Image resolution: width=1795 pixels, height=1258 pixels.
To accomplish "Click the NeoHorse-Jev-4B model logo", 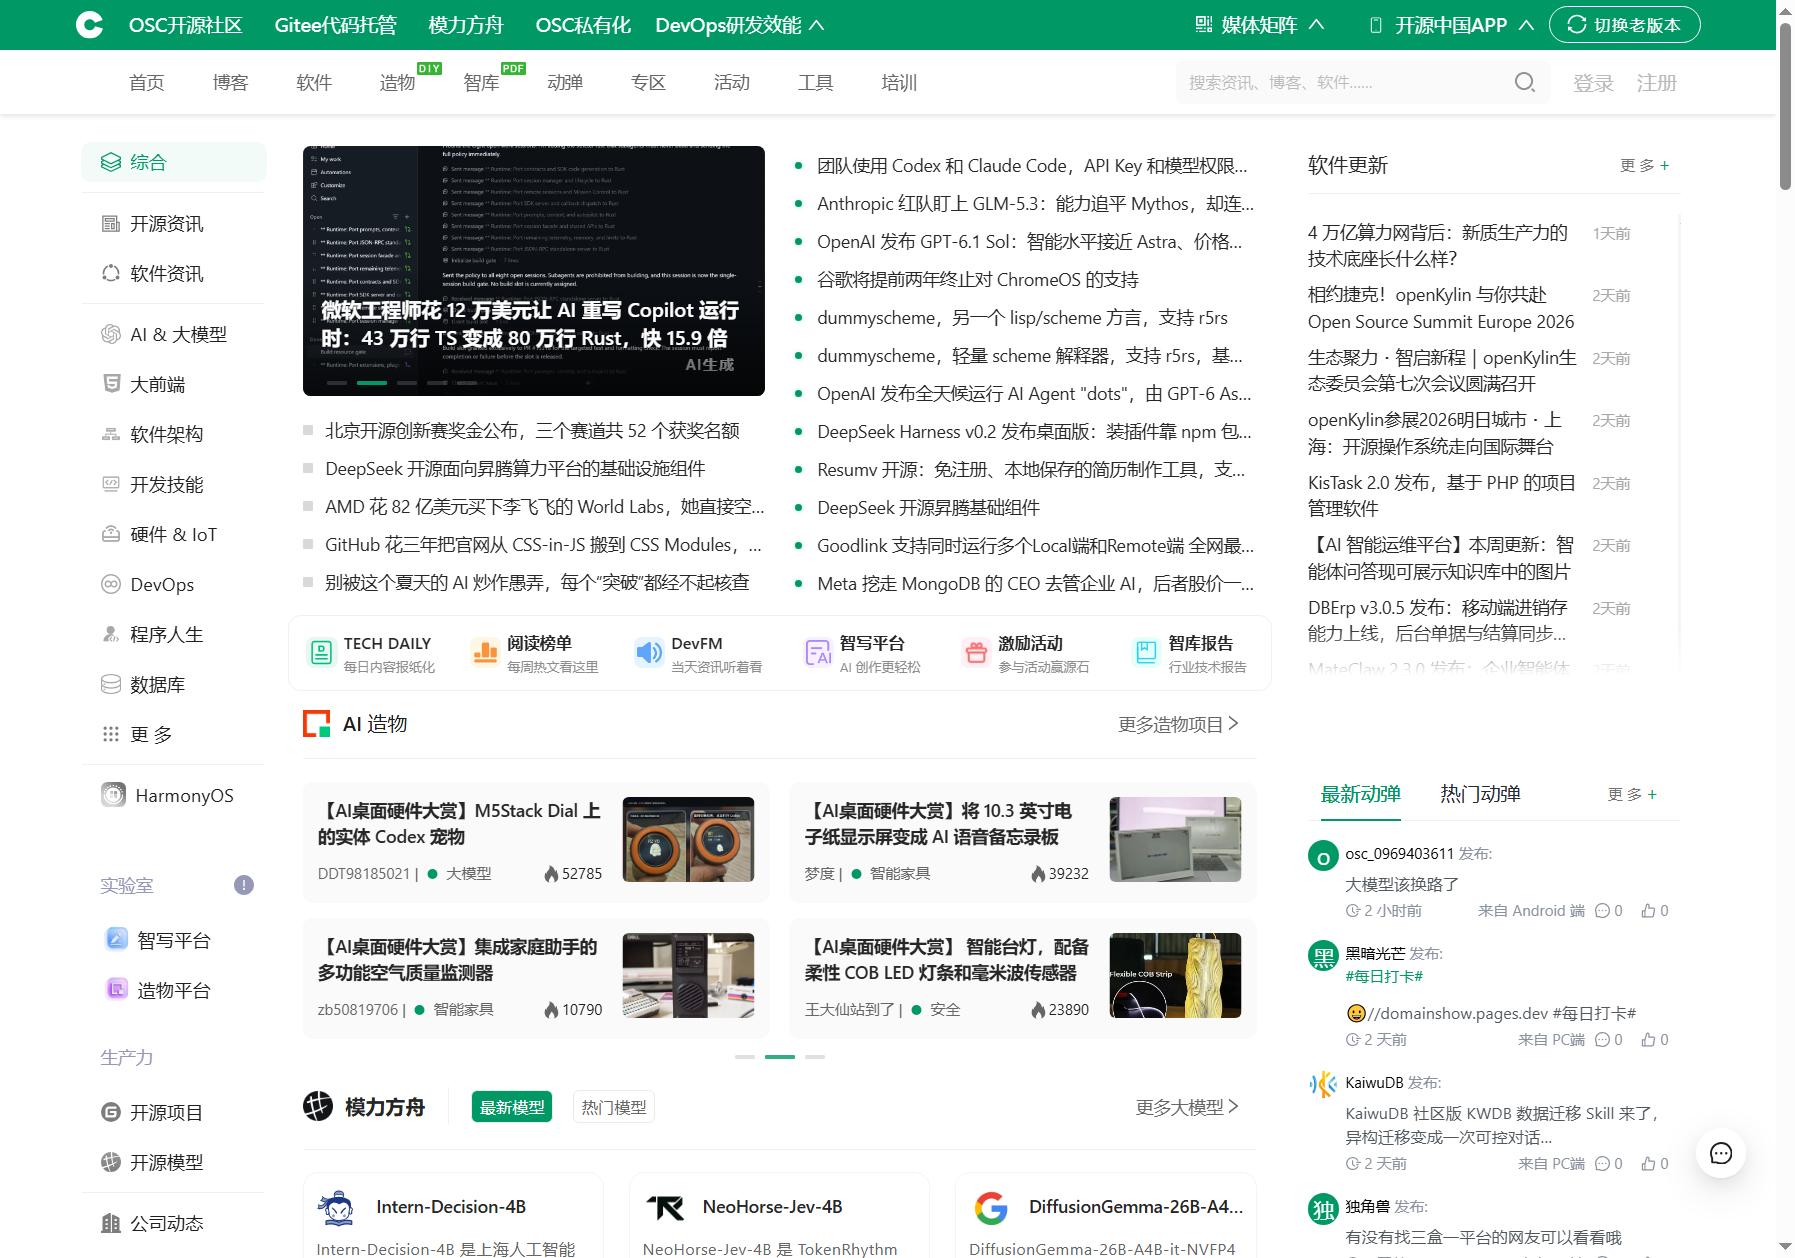I will point(664,1208).
